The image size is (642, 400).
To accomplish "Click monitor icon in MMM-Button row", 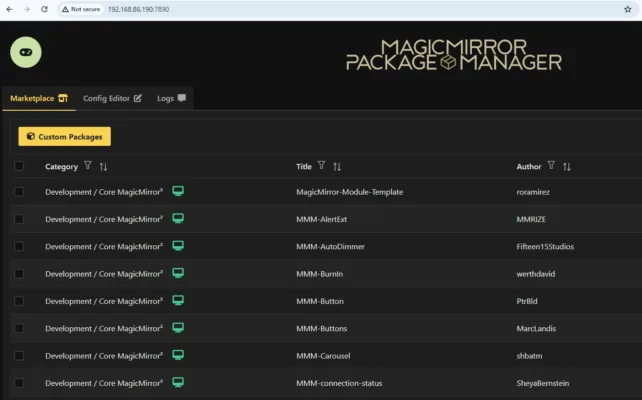I will click(178, 300).
